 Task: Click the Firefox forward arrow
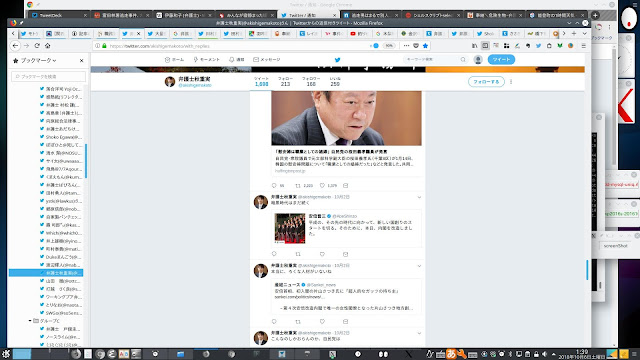(27, 46)
